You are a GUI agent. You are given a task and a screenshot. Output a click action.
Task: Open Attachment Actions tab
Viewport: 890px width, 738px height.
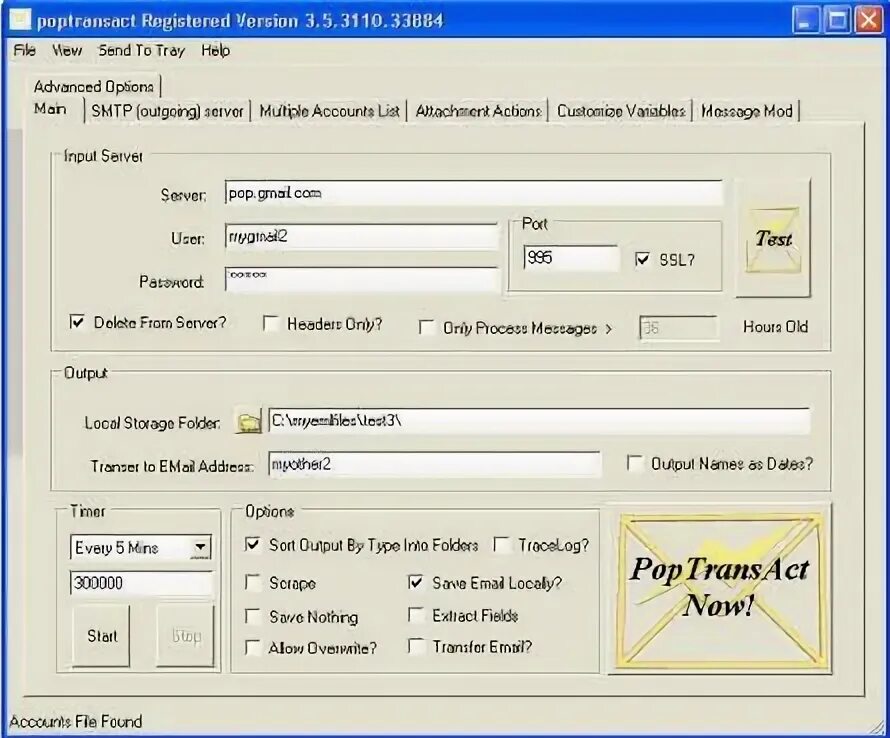click(x=478, y=111)
